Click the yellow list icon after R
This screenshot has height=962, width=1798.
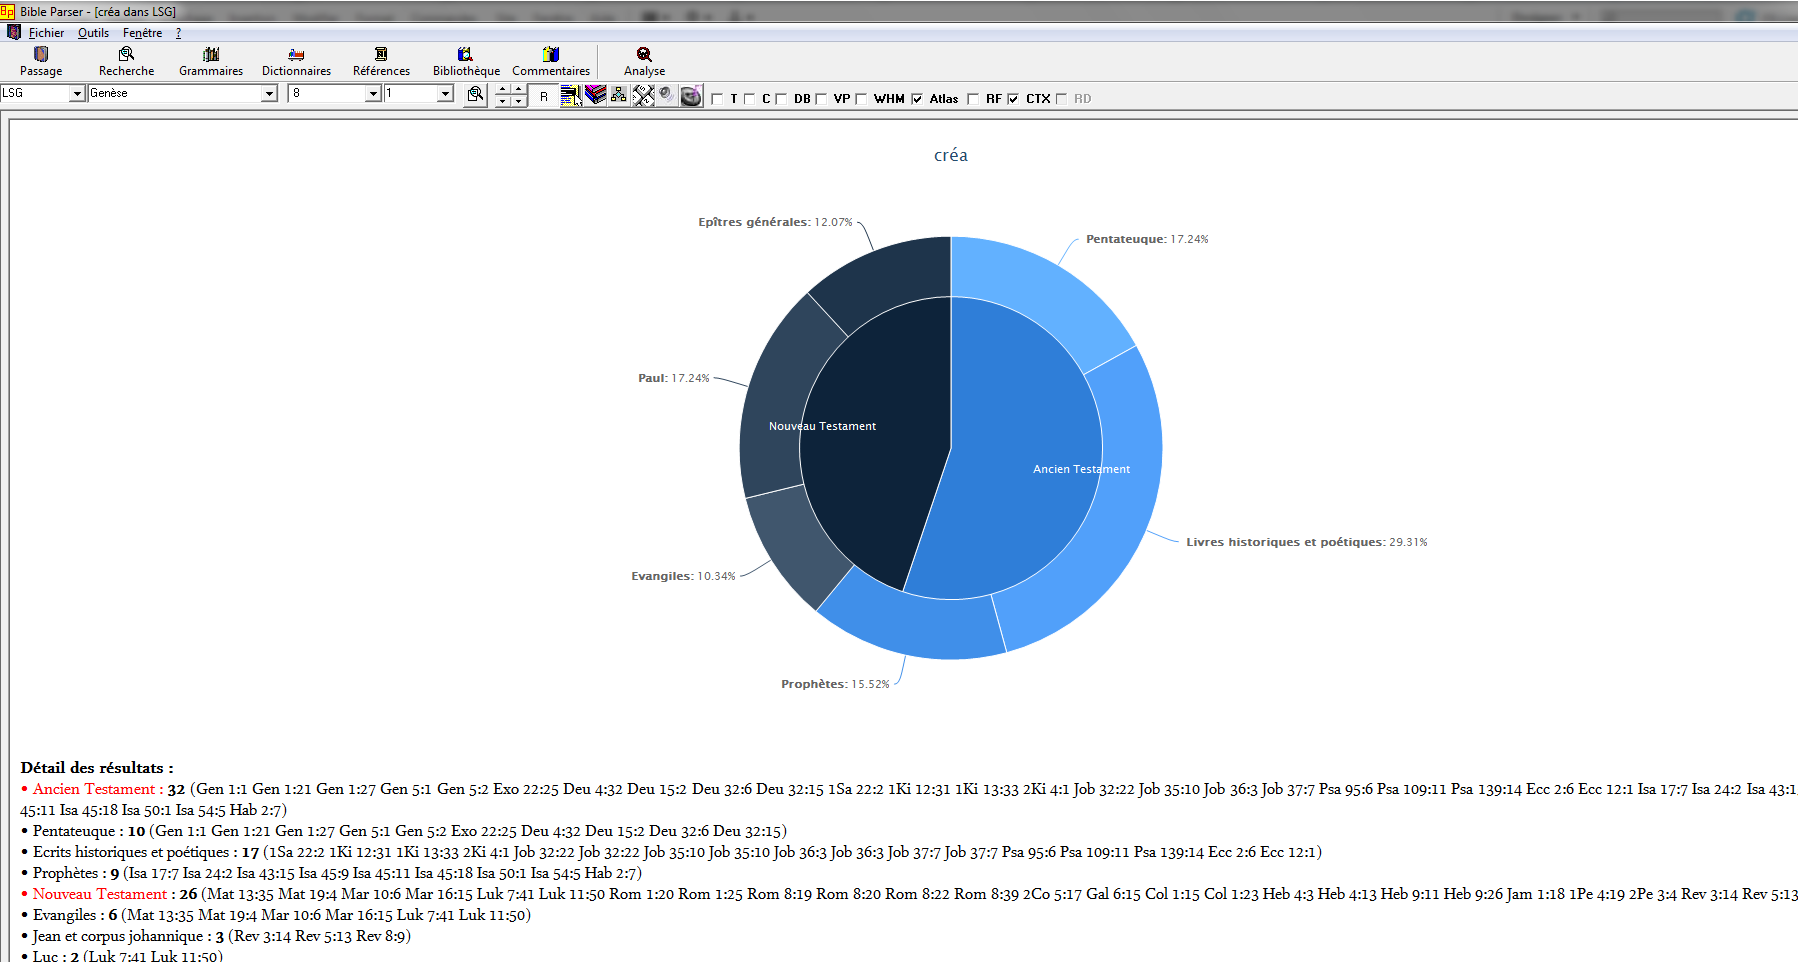571,95
